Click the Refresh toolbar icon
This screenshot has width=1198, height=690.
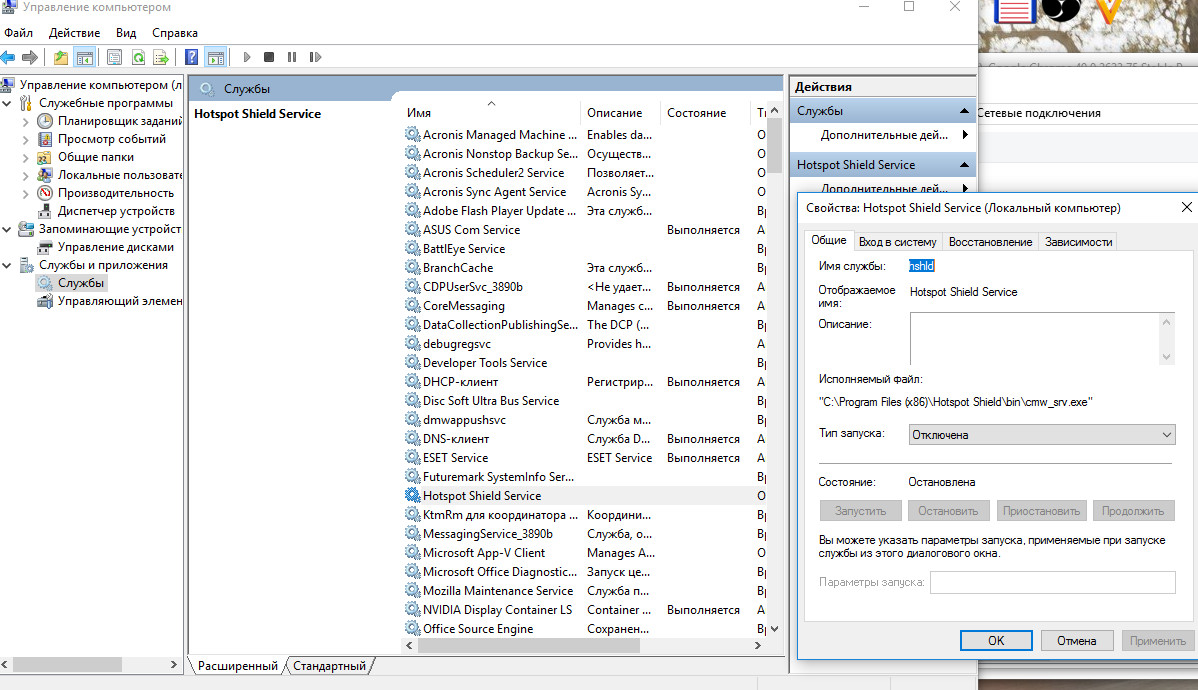pos(138,57)
